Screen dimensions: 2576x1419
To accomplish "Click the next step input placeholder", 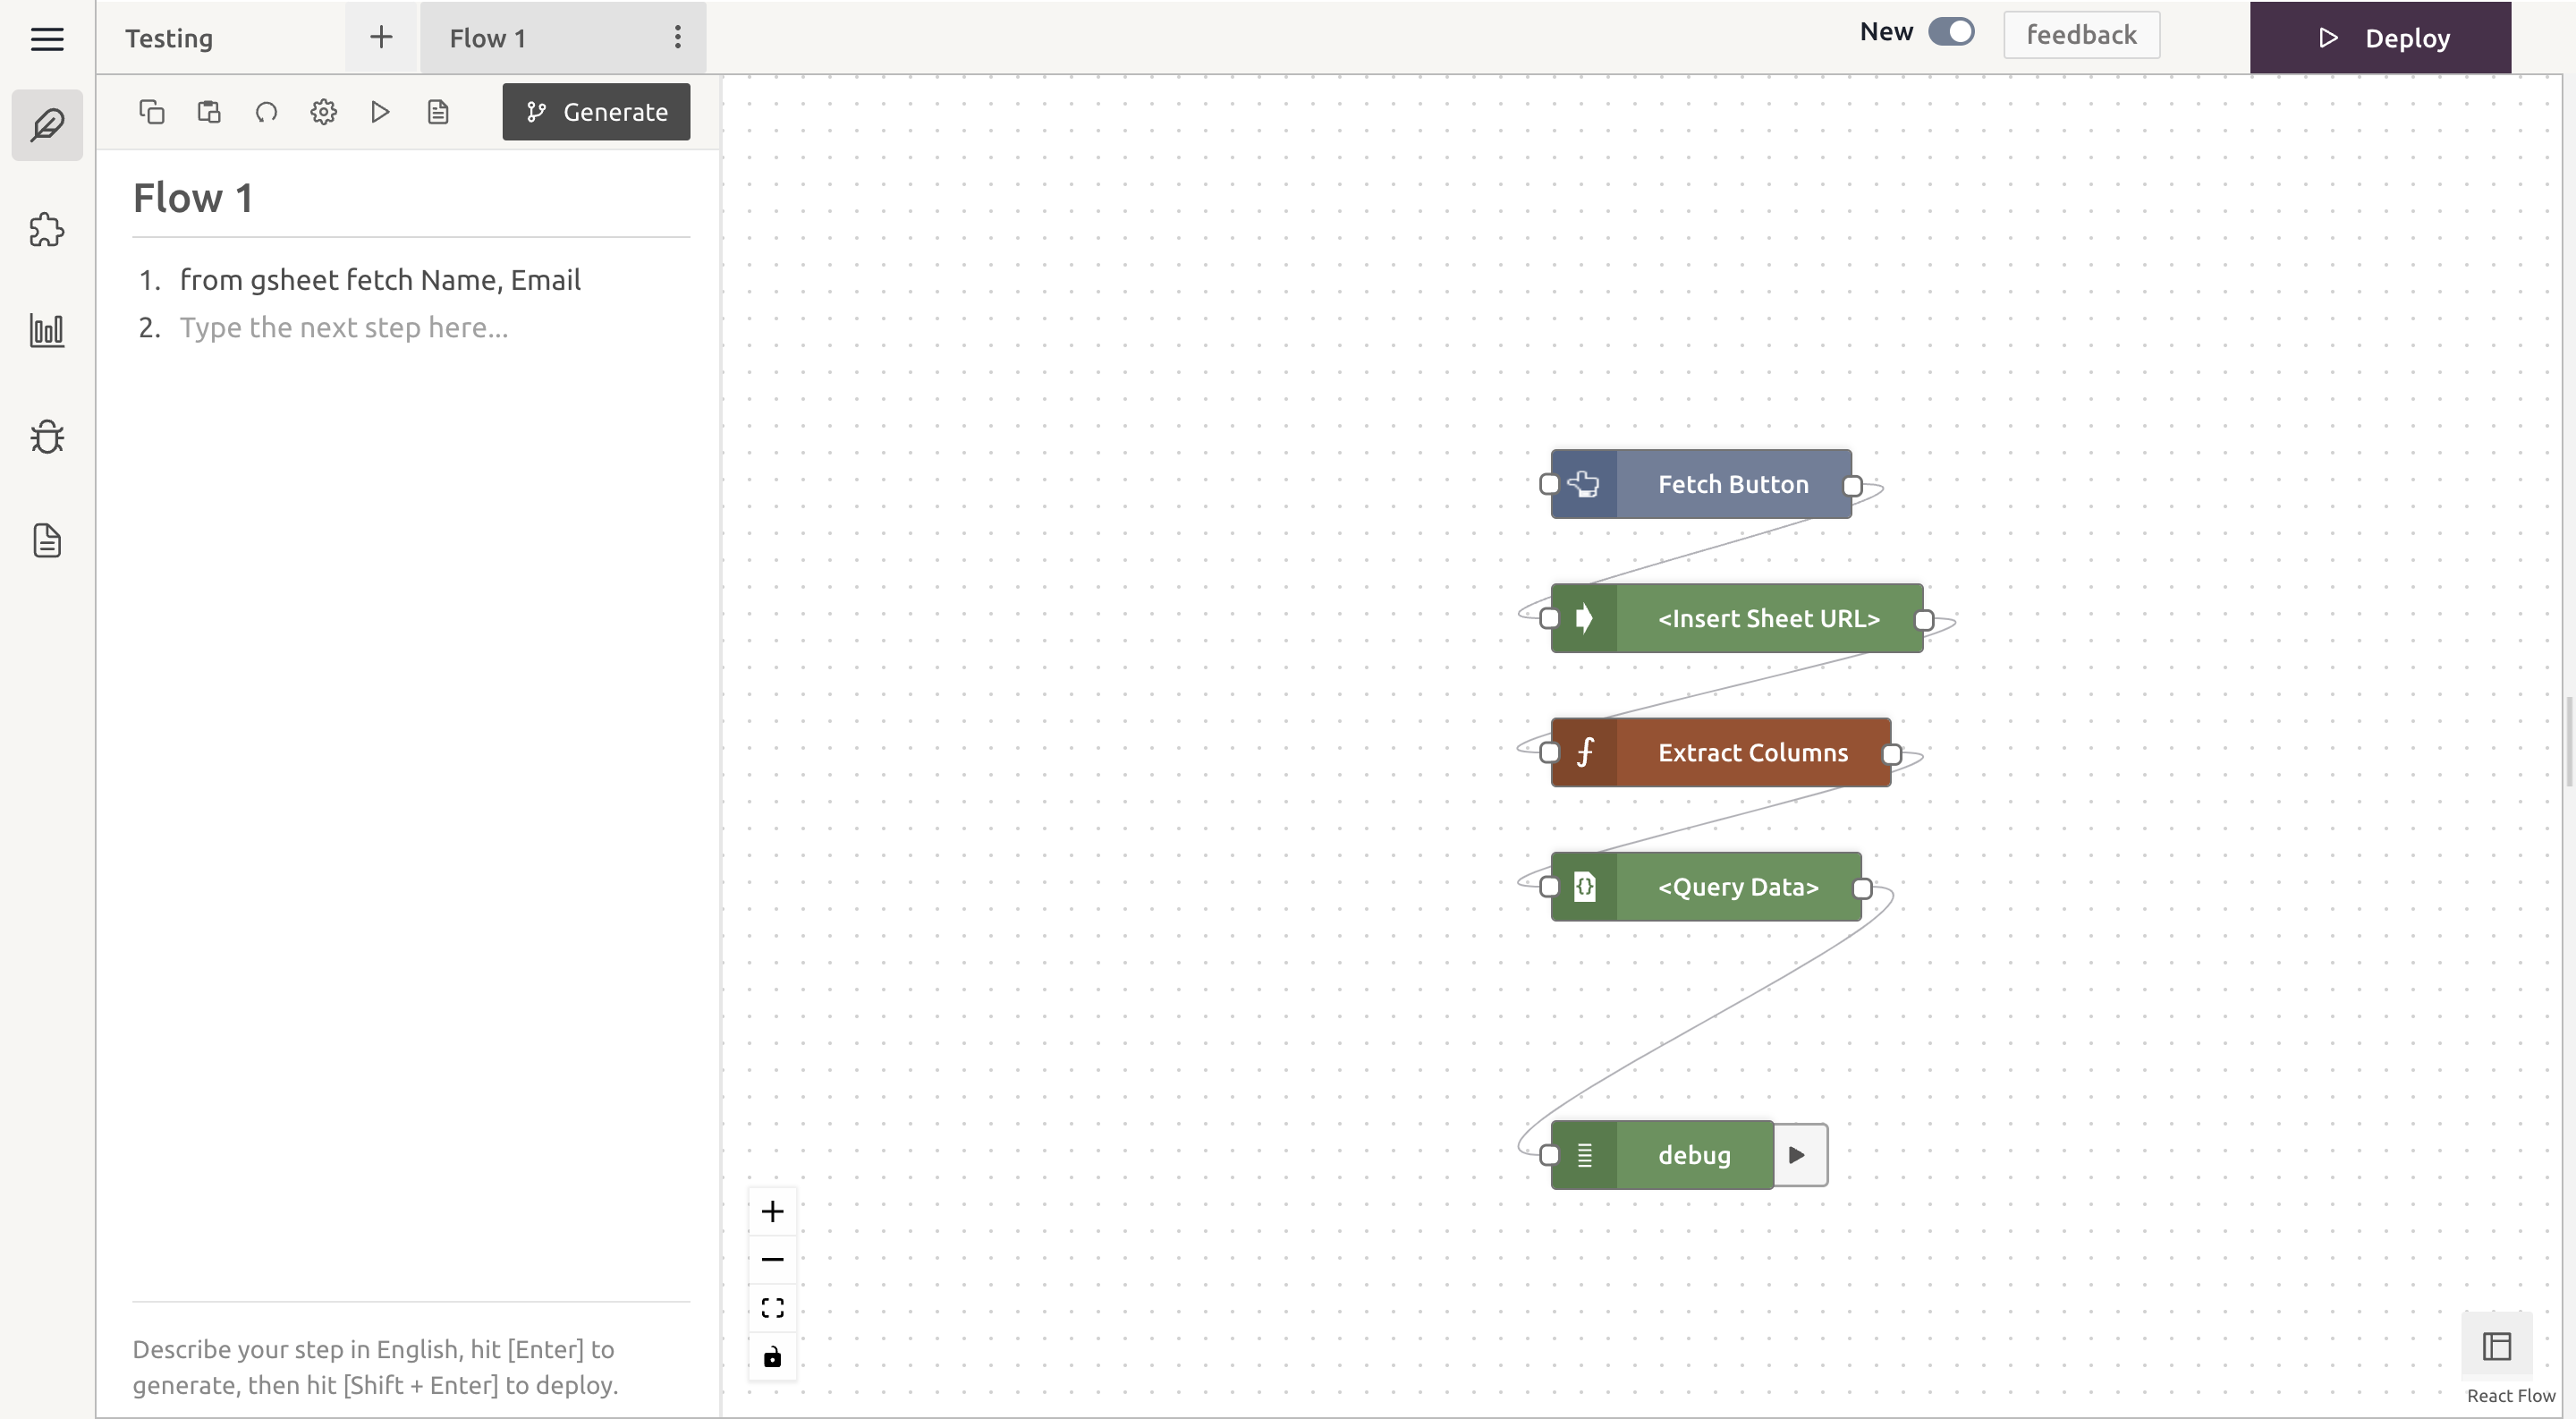I will (x=344, y=328).
